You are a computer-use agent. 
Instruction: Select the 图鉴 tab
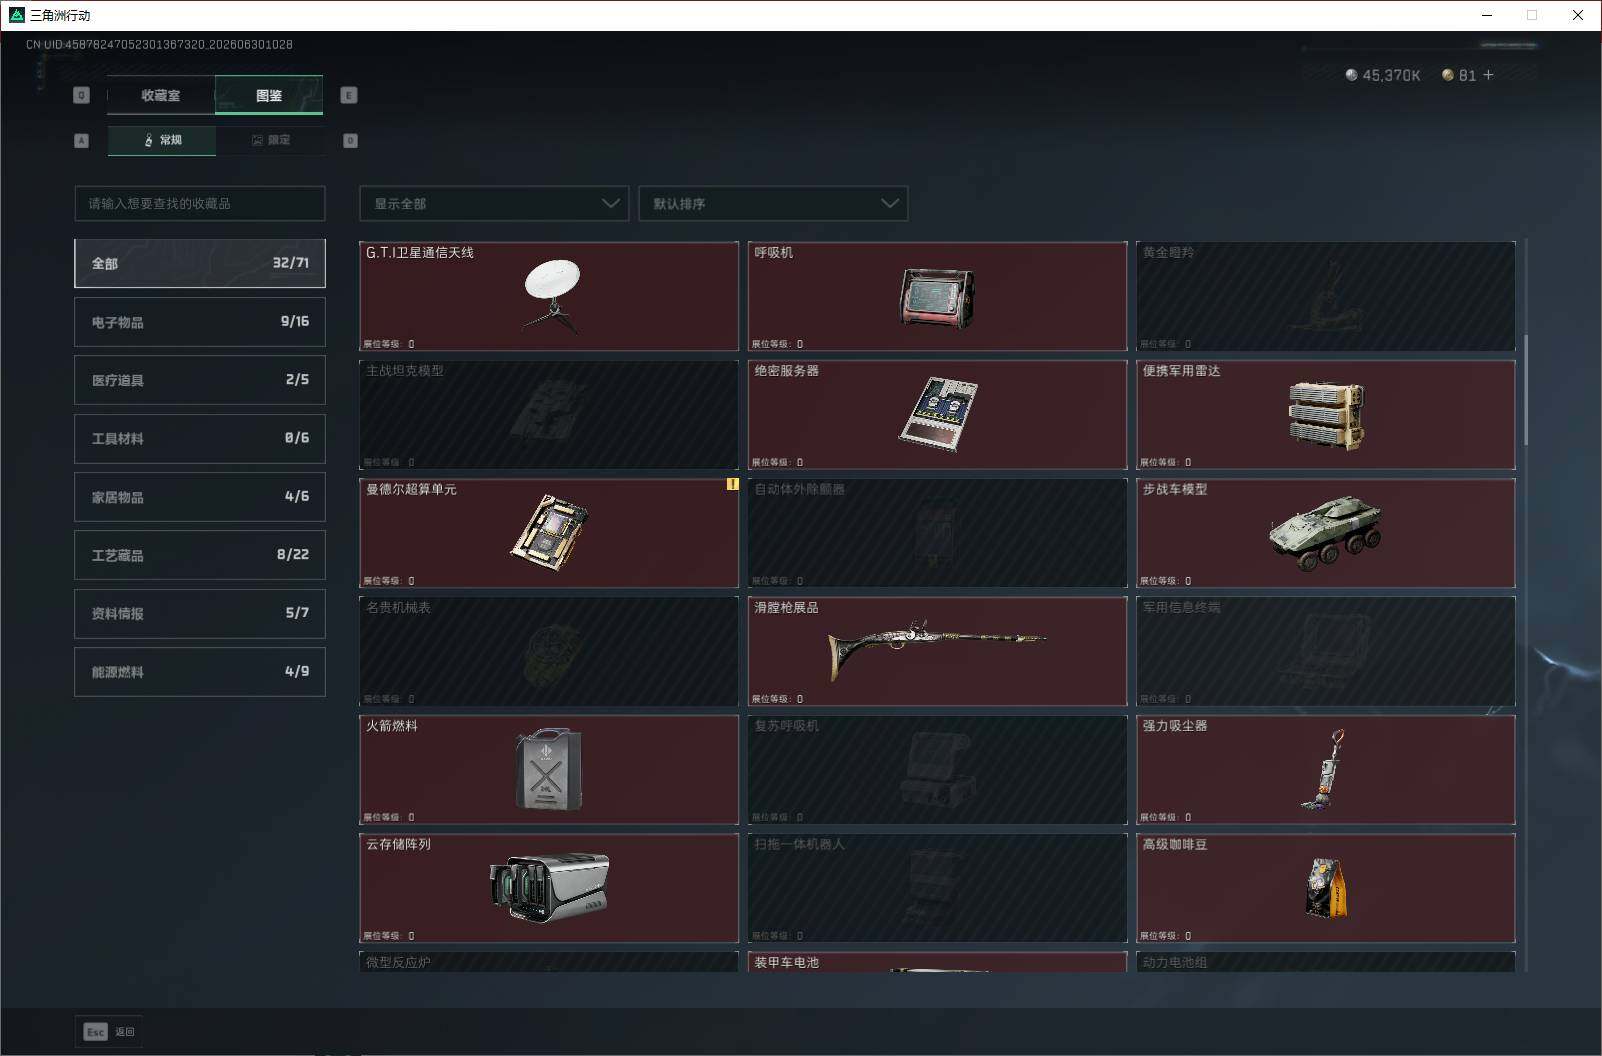point(269,95)
